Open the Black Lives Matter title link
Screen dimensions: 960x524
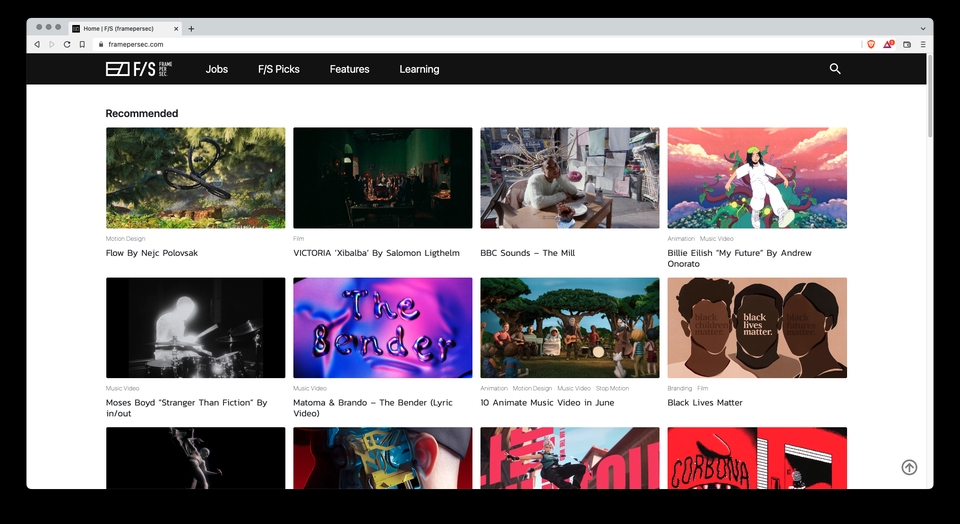coord(705,402)
